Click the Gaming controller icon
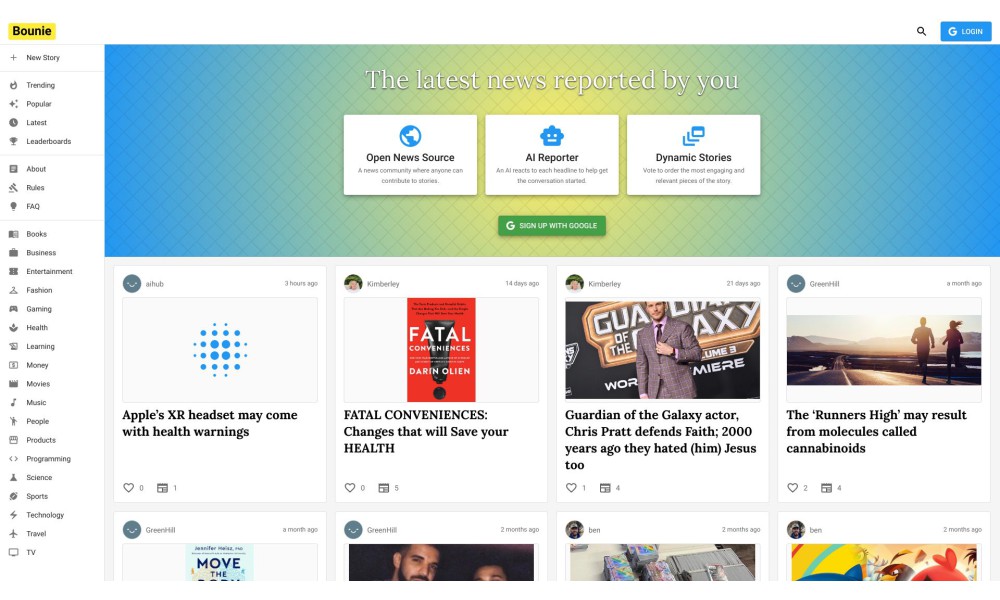 coord(13,309)
